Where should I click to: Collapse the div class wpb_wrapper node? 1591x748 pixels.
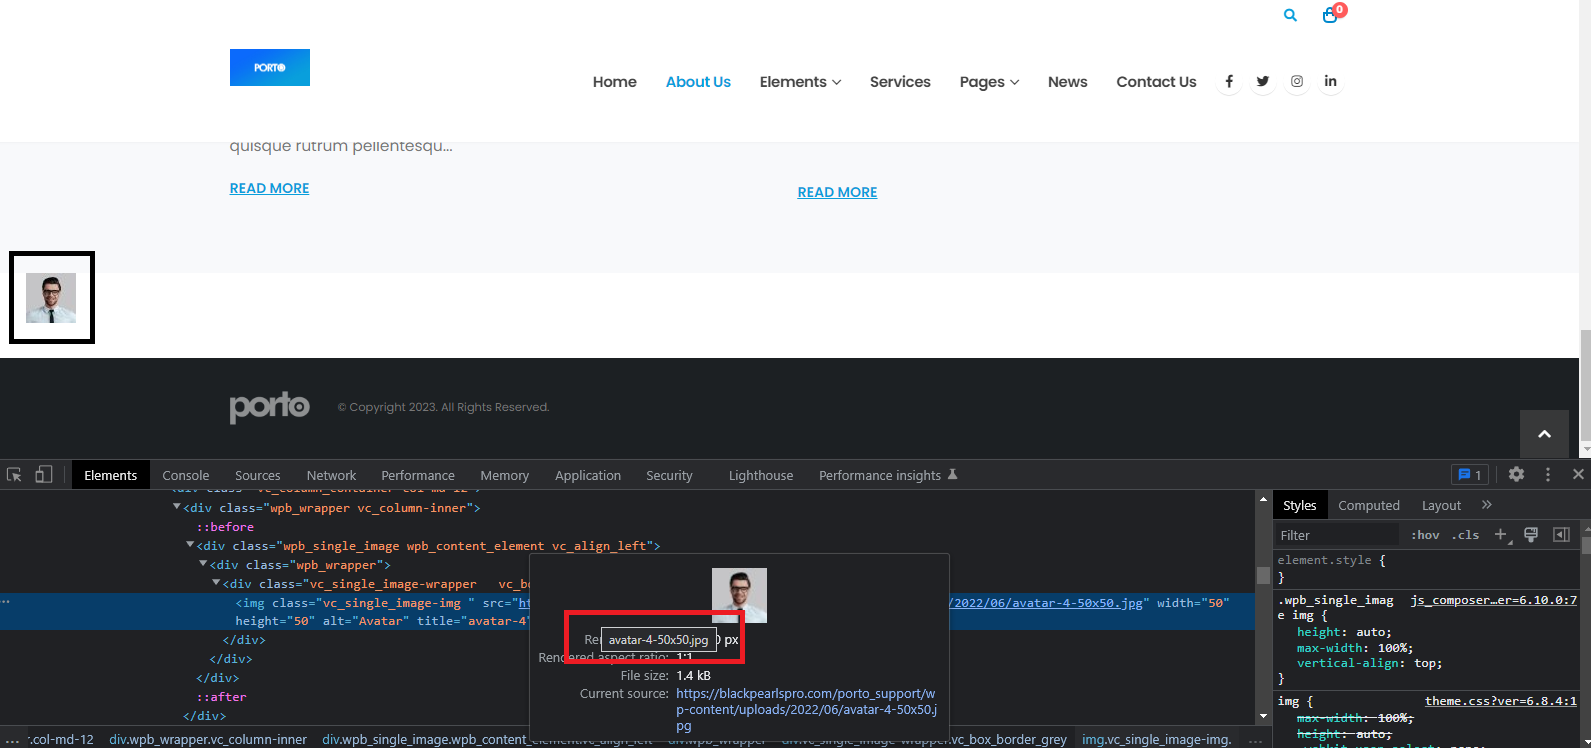coord(203,565)
